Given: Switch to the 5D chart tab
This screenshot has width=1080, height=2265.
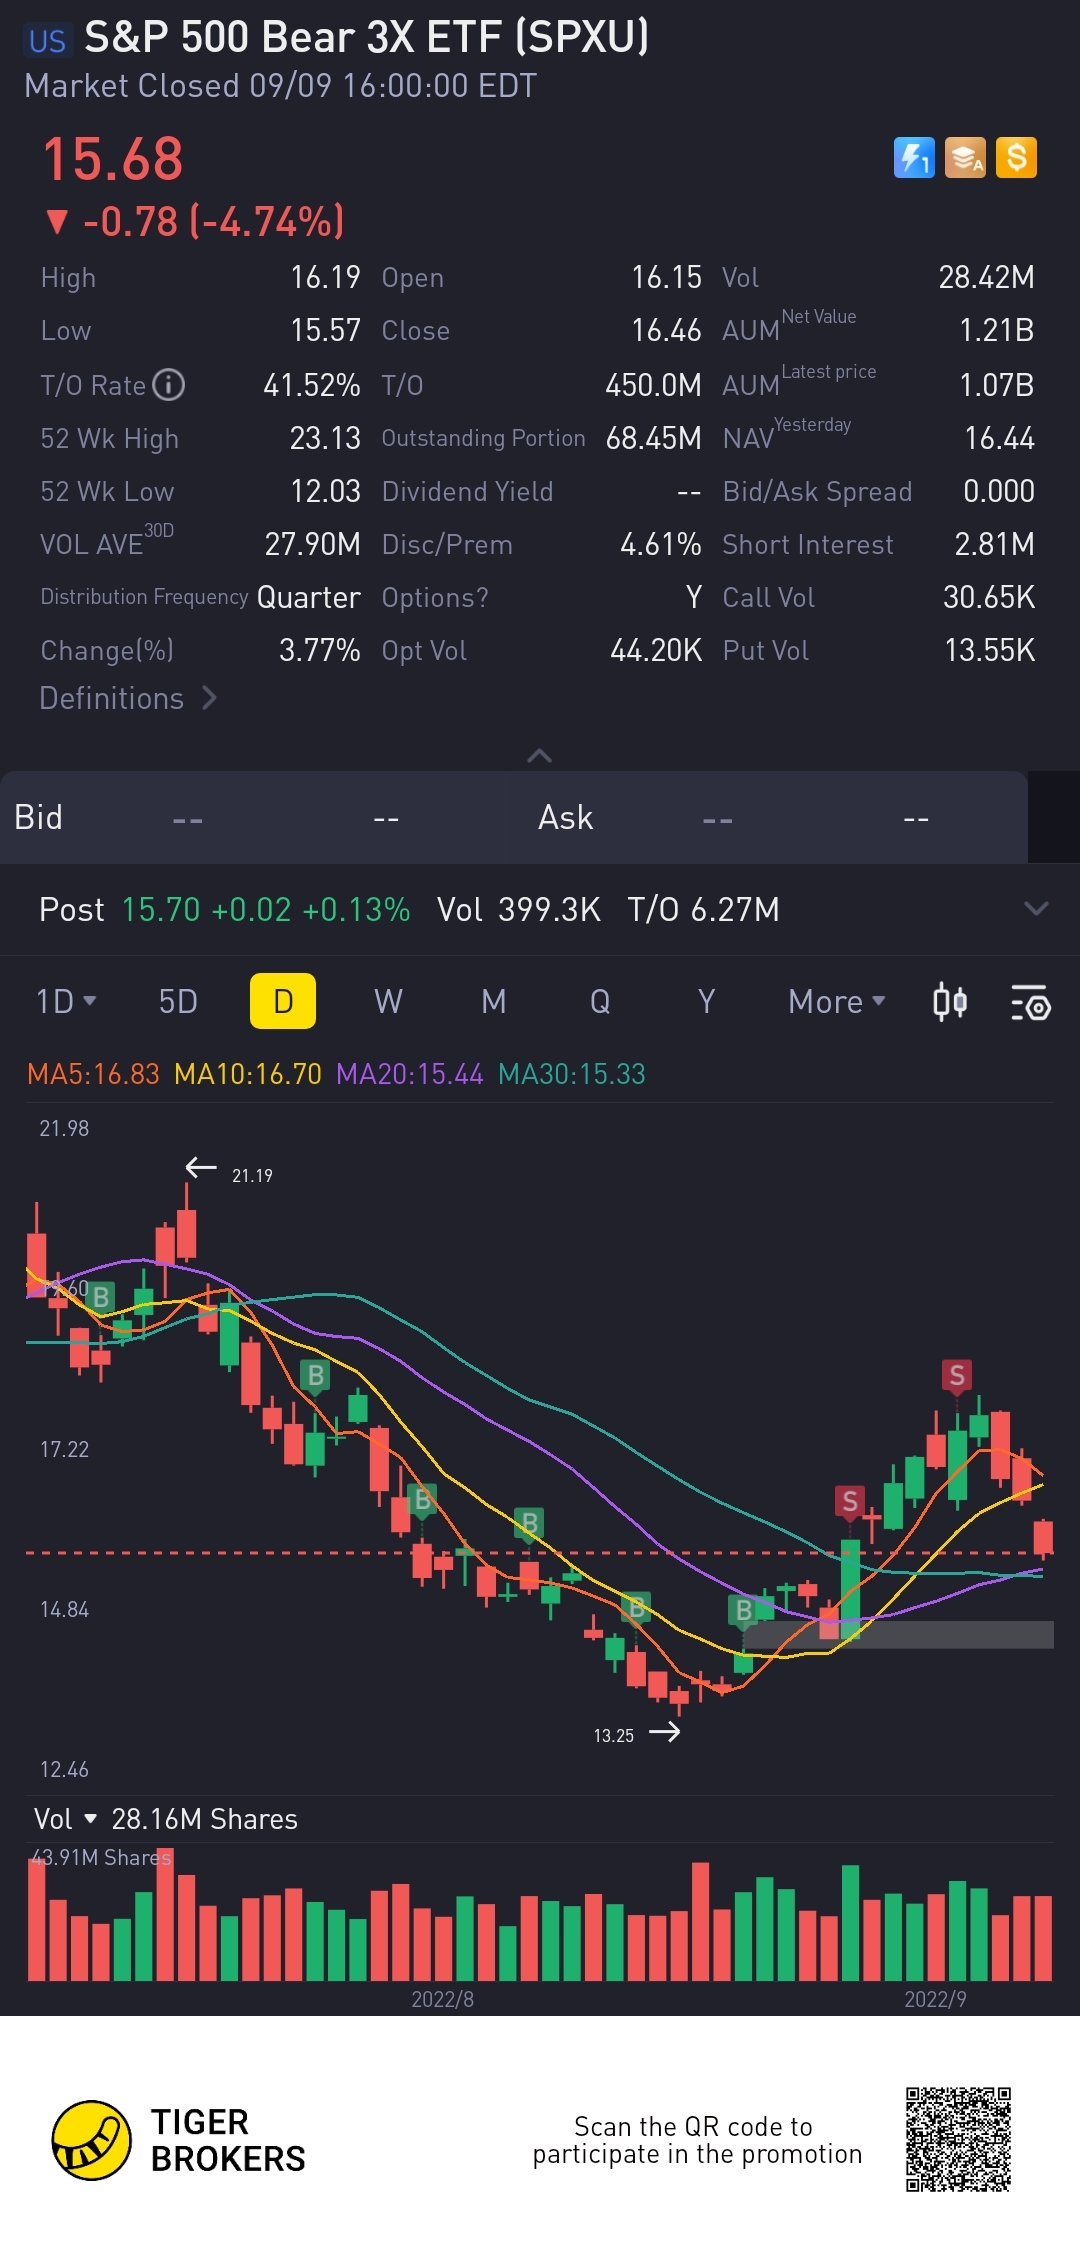Looking at the screenshot, I should [178, 1001].
